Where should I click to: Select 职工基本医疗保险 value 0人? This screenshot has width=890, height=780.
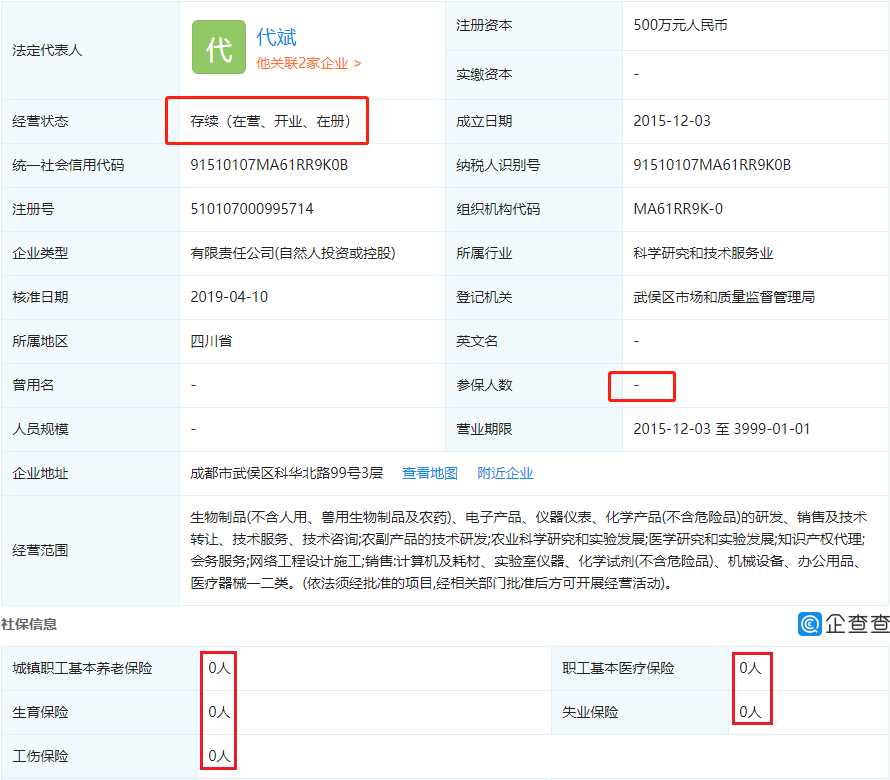point(750,668)
